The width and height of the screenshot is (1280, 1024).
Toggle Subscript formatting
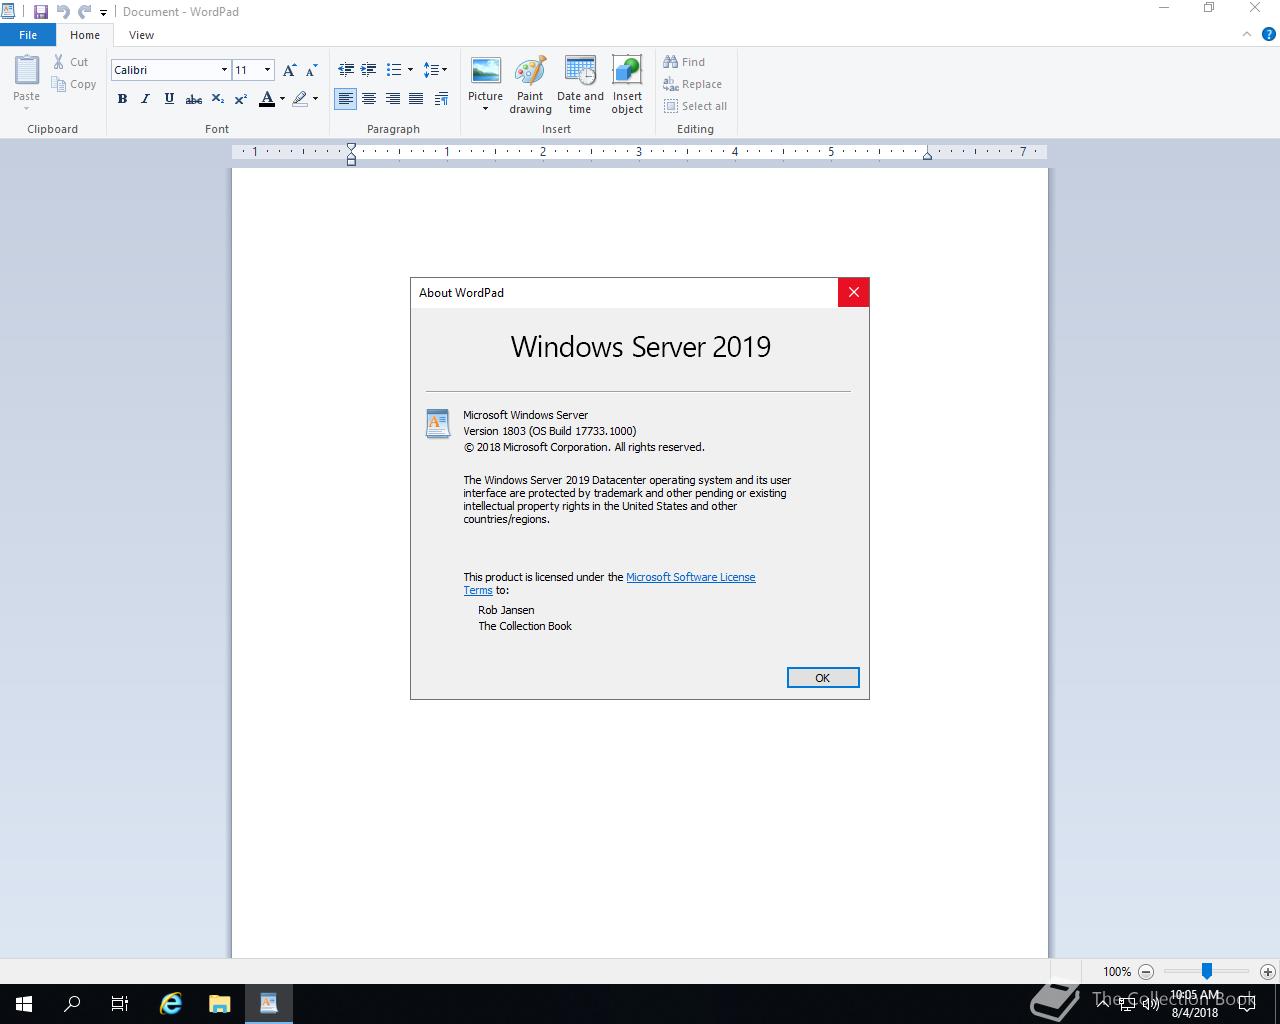217,99
